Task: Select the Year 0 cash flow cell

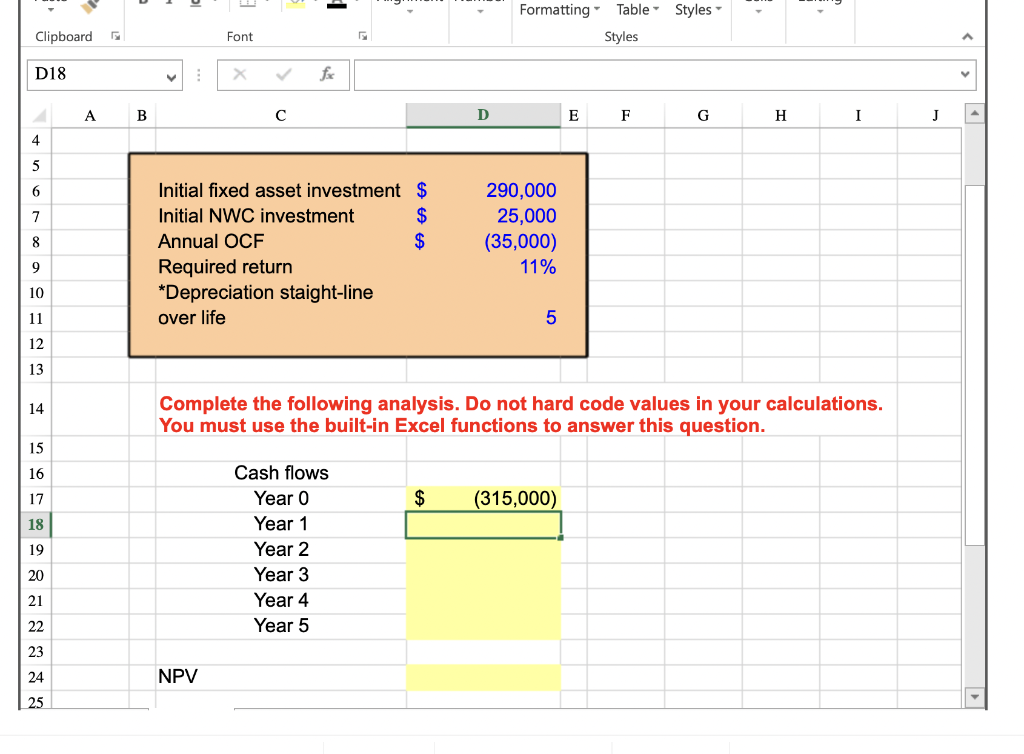Action: tap(483, 498)
